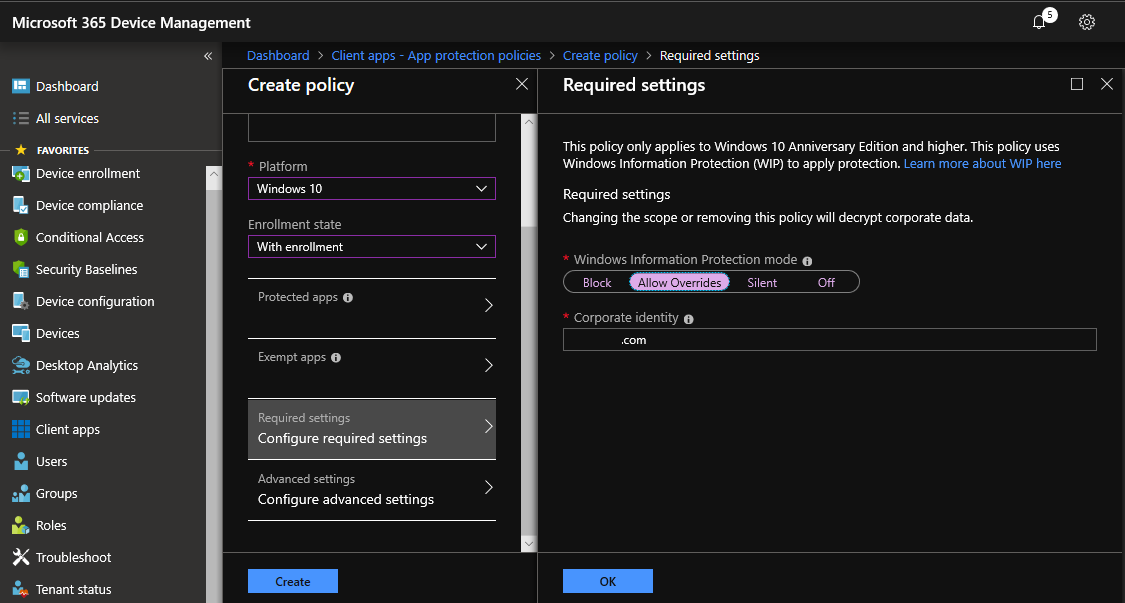1125x603 pixels.
Task: Click the All services list icon
Action: [21, 118]
